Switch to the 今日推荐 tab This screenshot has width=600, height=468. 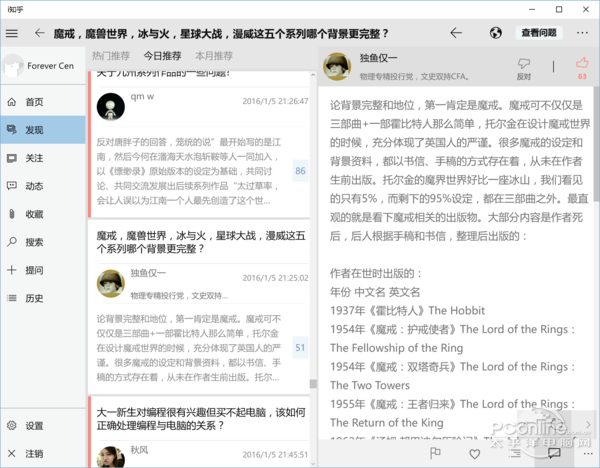(162, 56)
